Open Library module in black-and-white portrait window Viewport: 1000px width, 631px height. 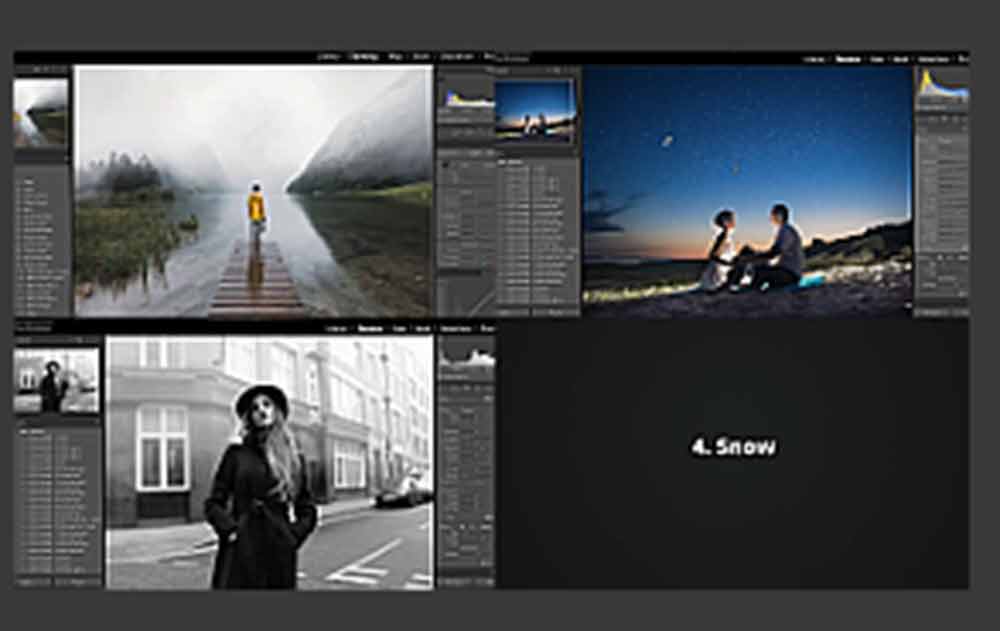coord(337,329)
